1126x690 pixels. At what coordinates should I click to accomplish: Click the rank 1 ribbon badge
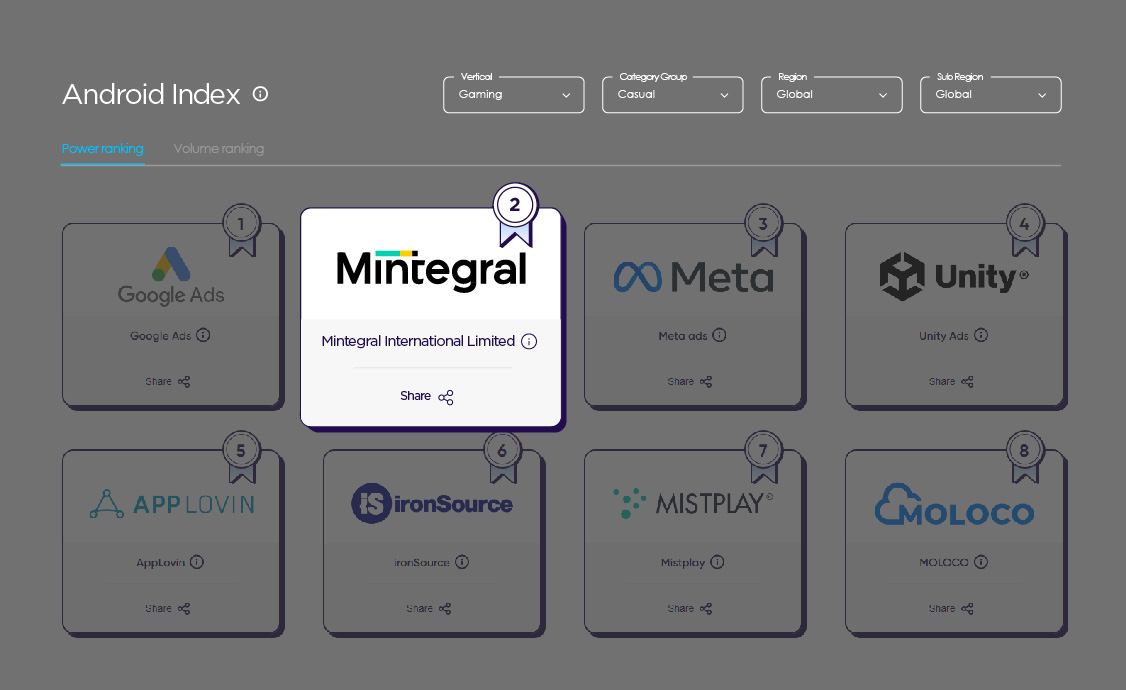[241, 230]
